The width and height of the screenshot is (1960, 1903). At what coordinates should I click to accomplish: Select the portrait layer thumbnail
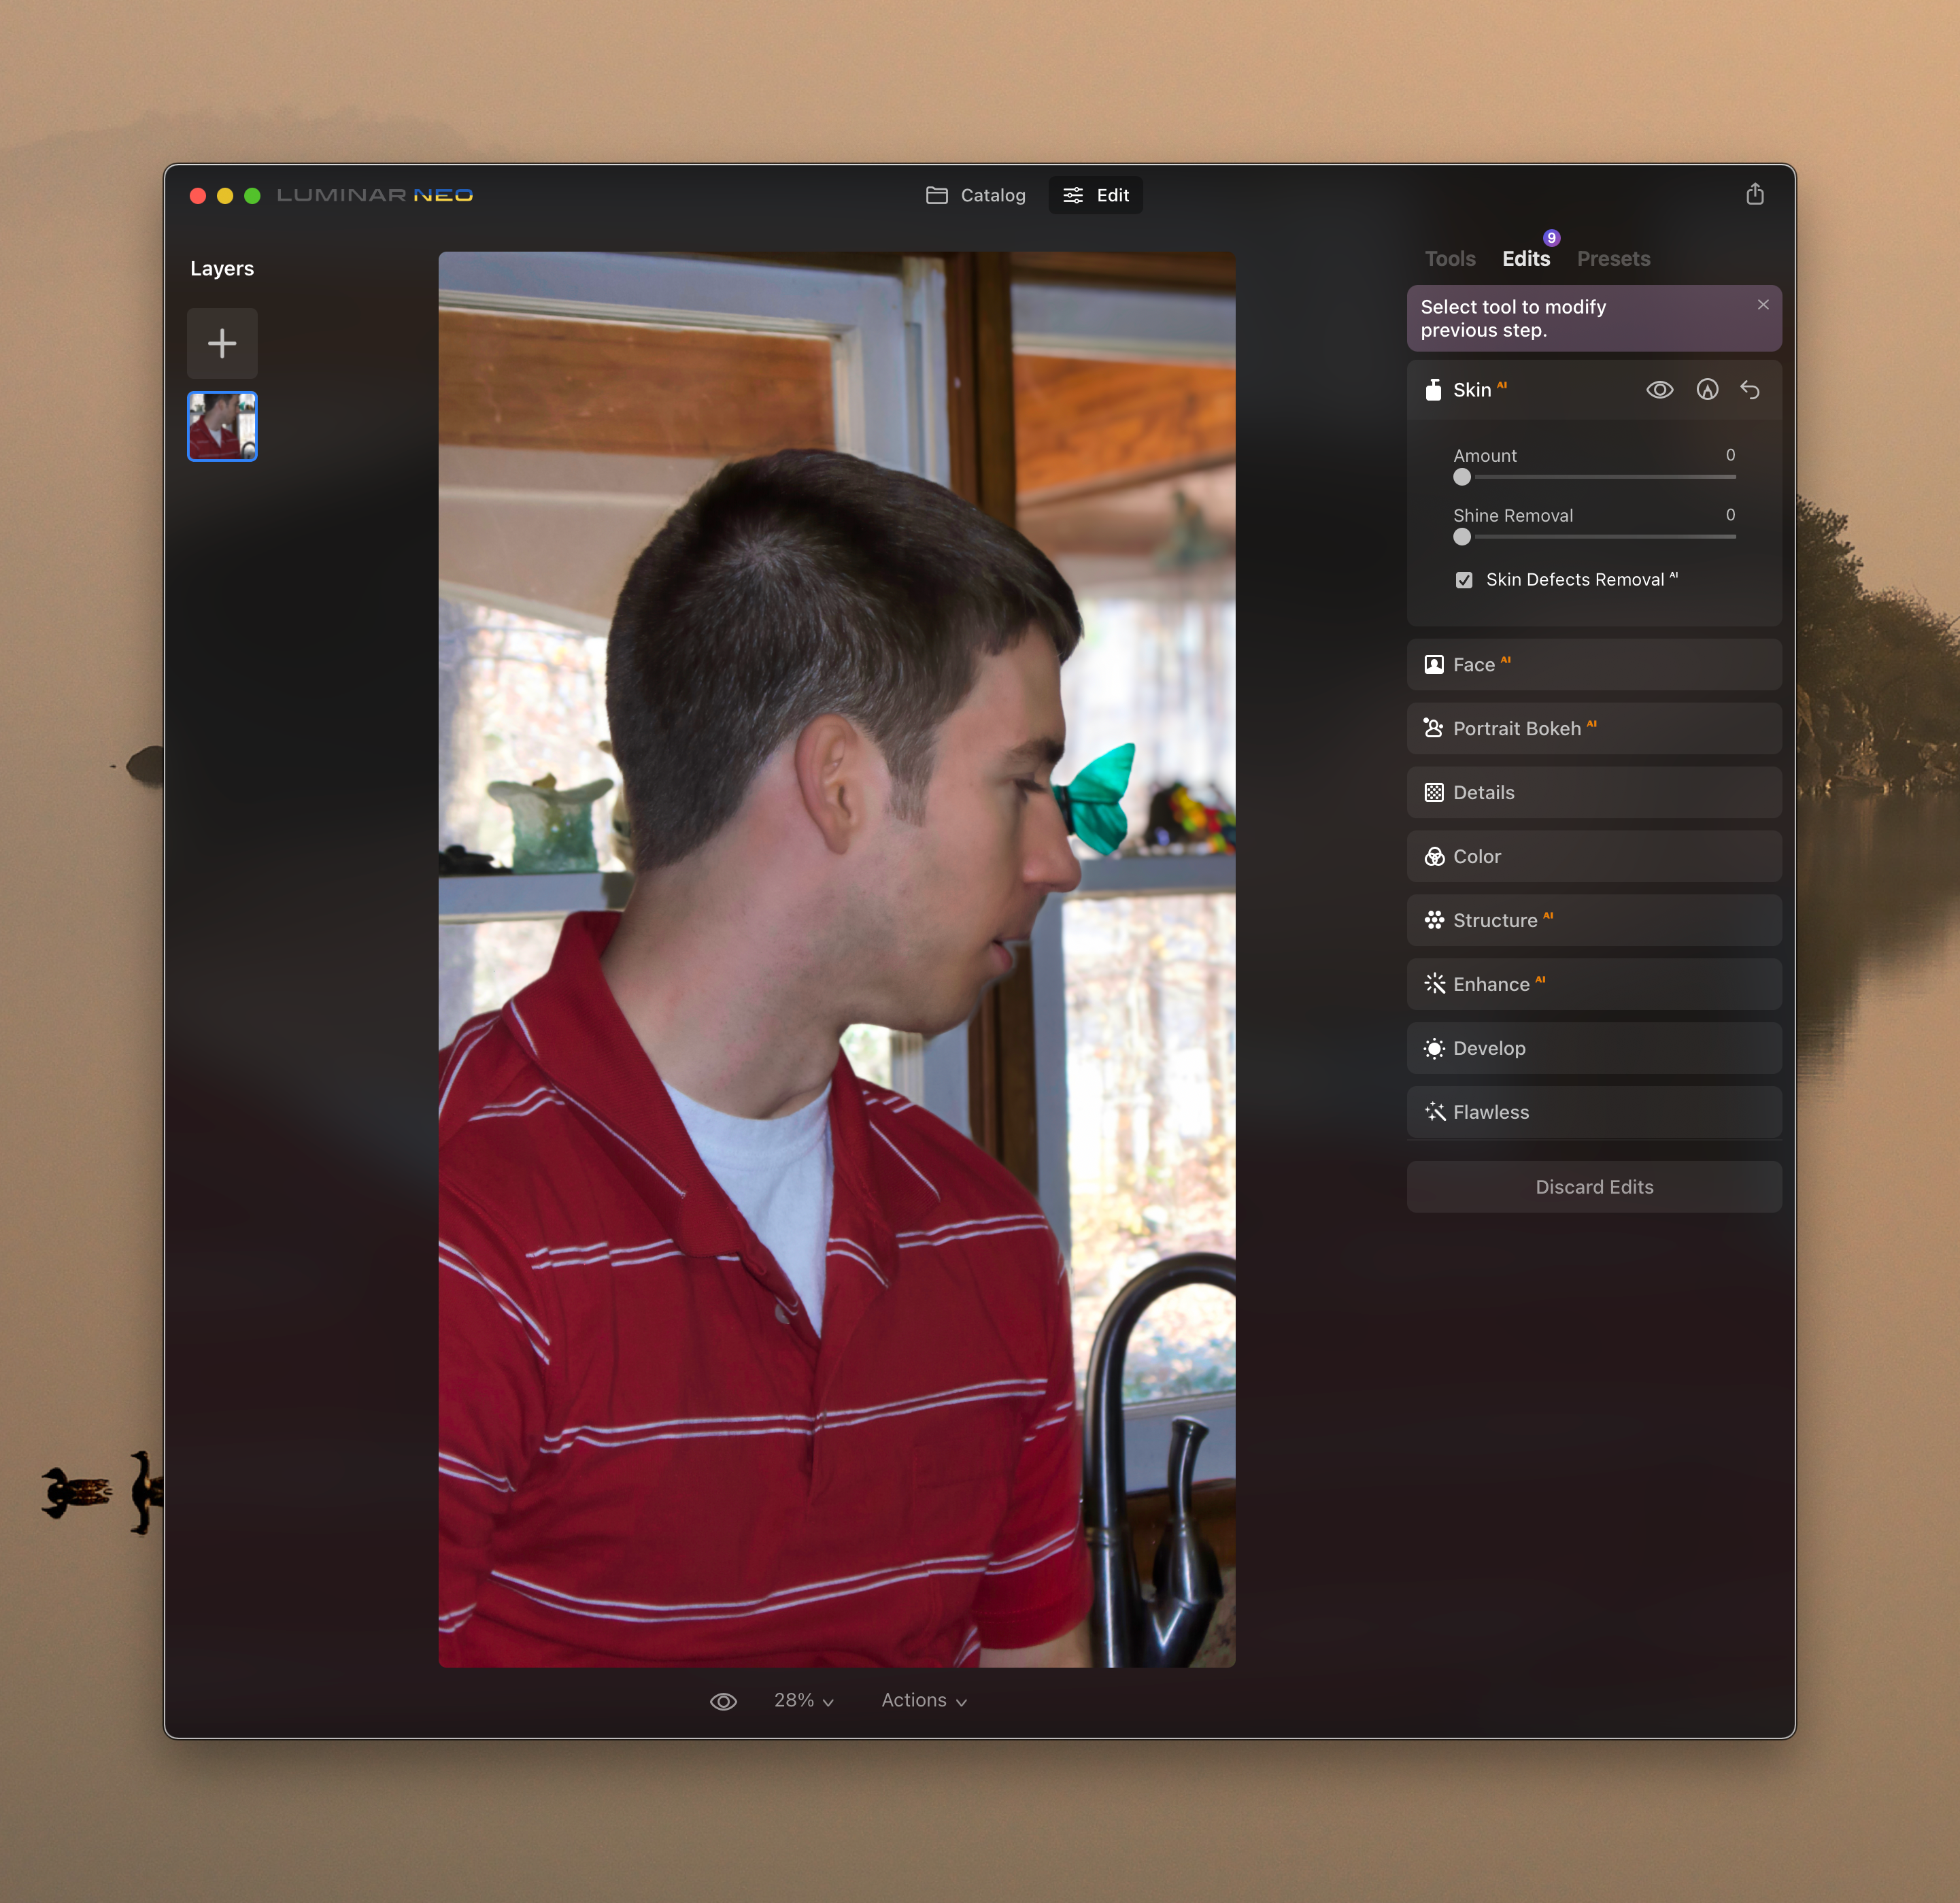tap(222, 426)
